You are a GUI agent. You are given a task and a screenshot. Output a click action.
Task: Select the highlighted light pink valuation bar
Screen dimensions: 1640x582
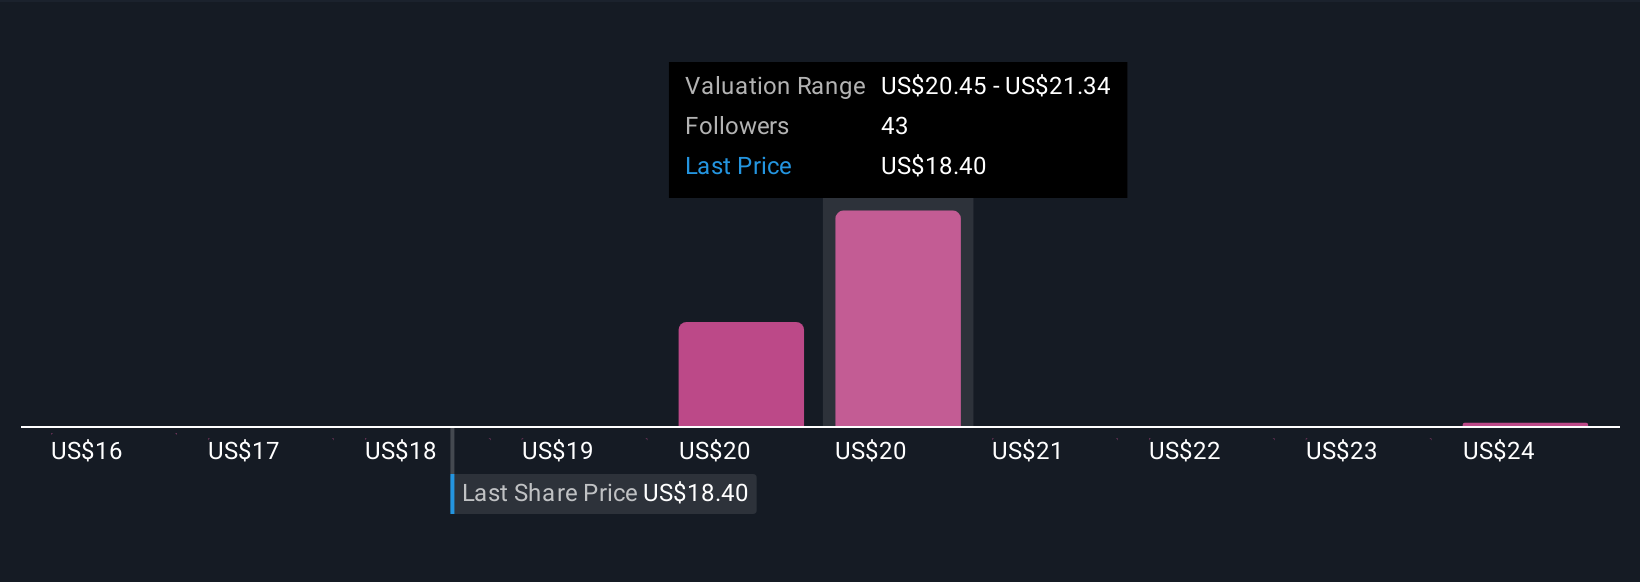898,318
